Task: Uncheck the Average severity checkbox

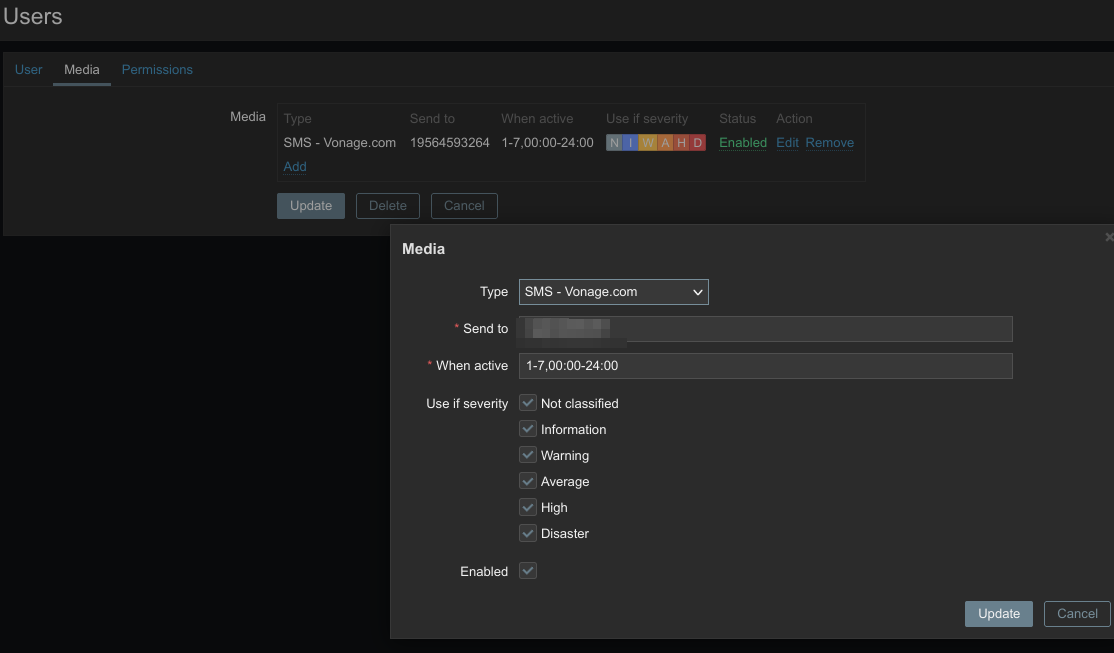Action: tap(528, 481)
